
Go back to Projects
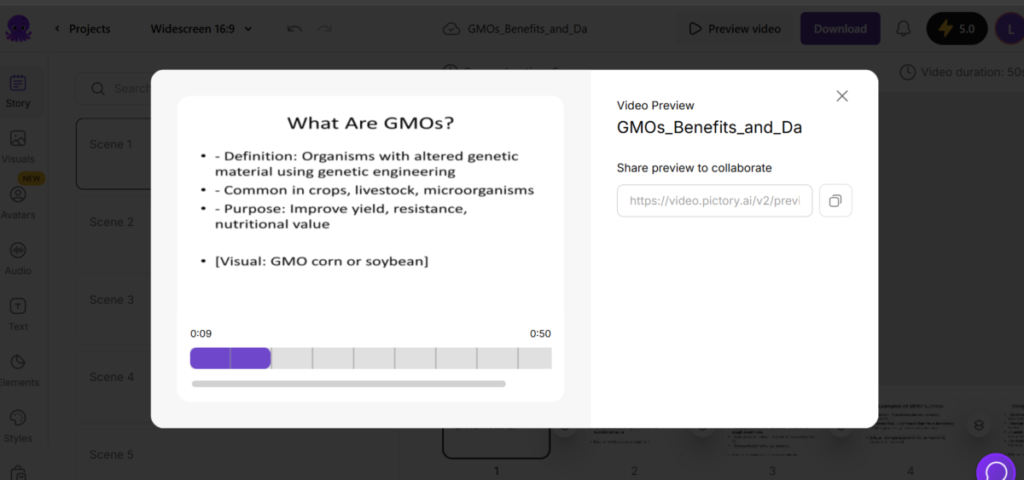(82, 29)
